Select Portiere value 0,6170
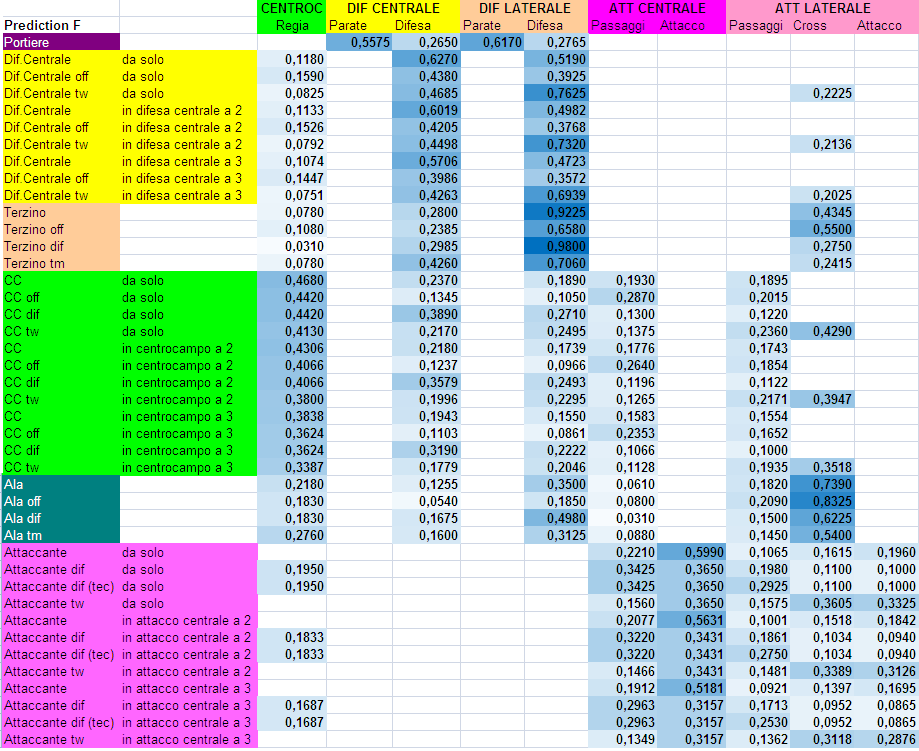Viewport: 919px width, 751px height. click(492, 42)
